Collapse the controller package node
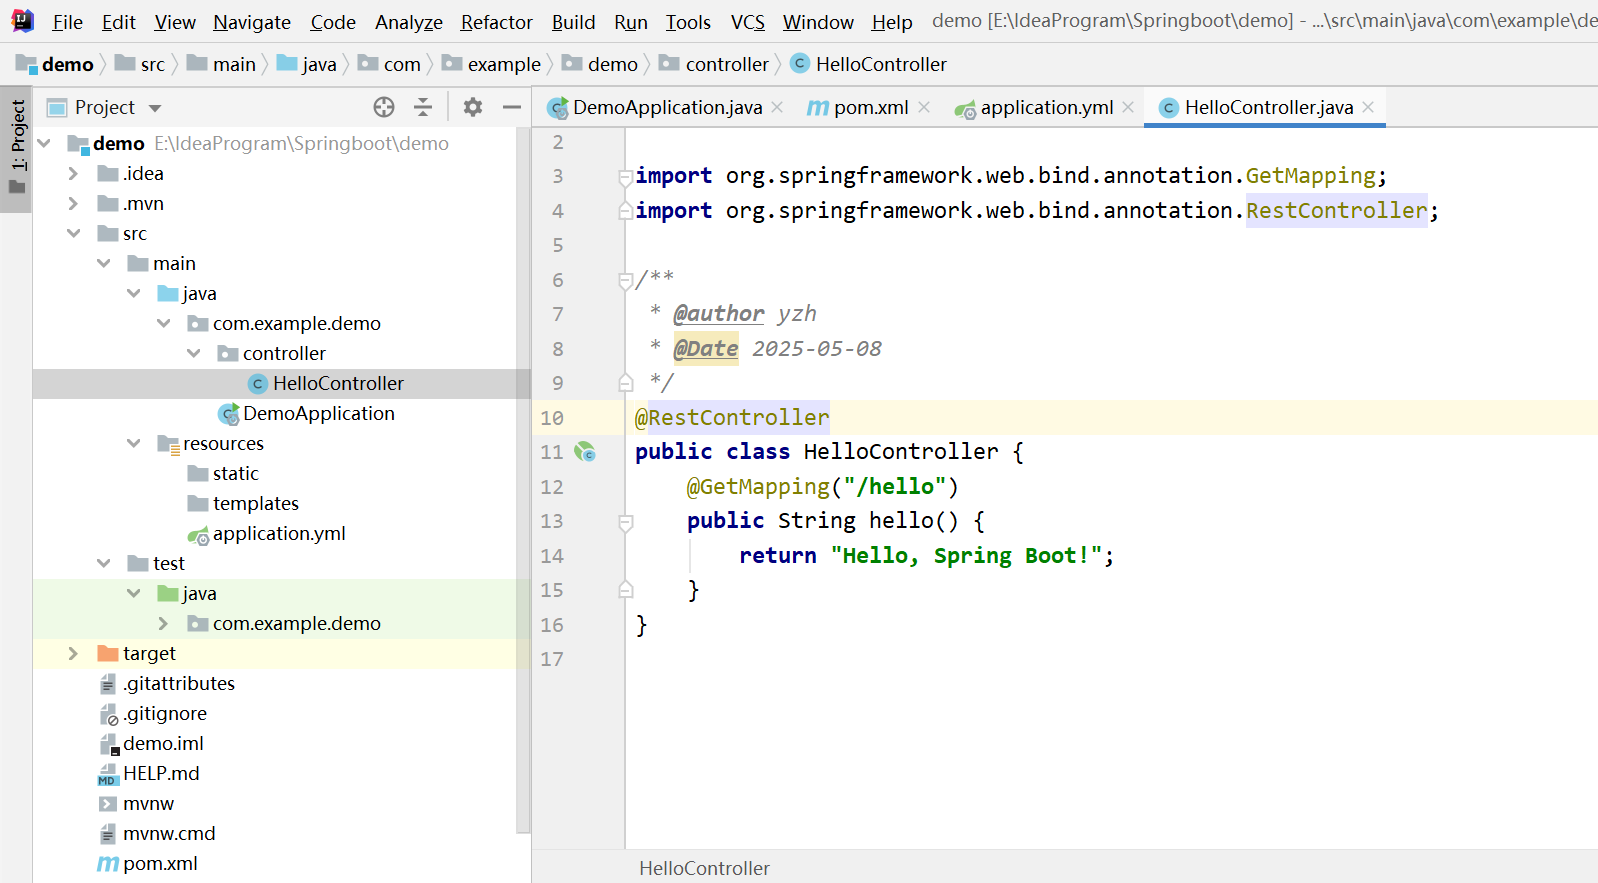1598x883 pixels. pyautogui.click(x=194, y=353)
